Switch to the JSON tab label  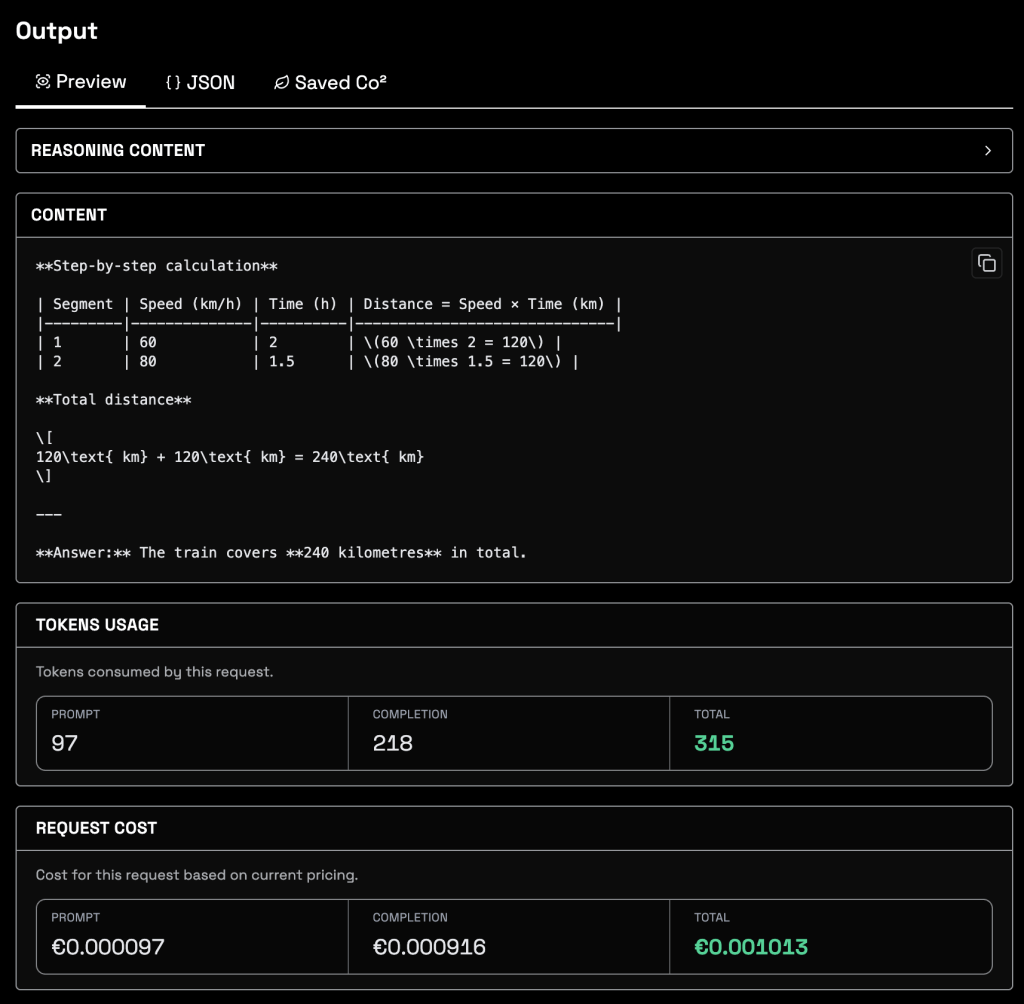coord(211,83)
